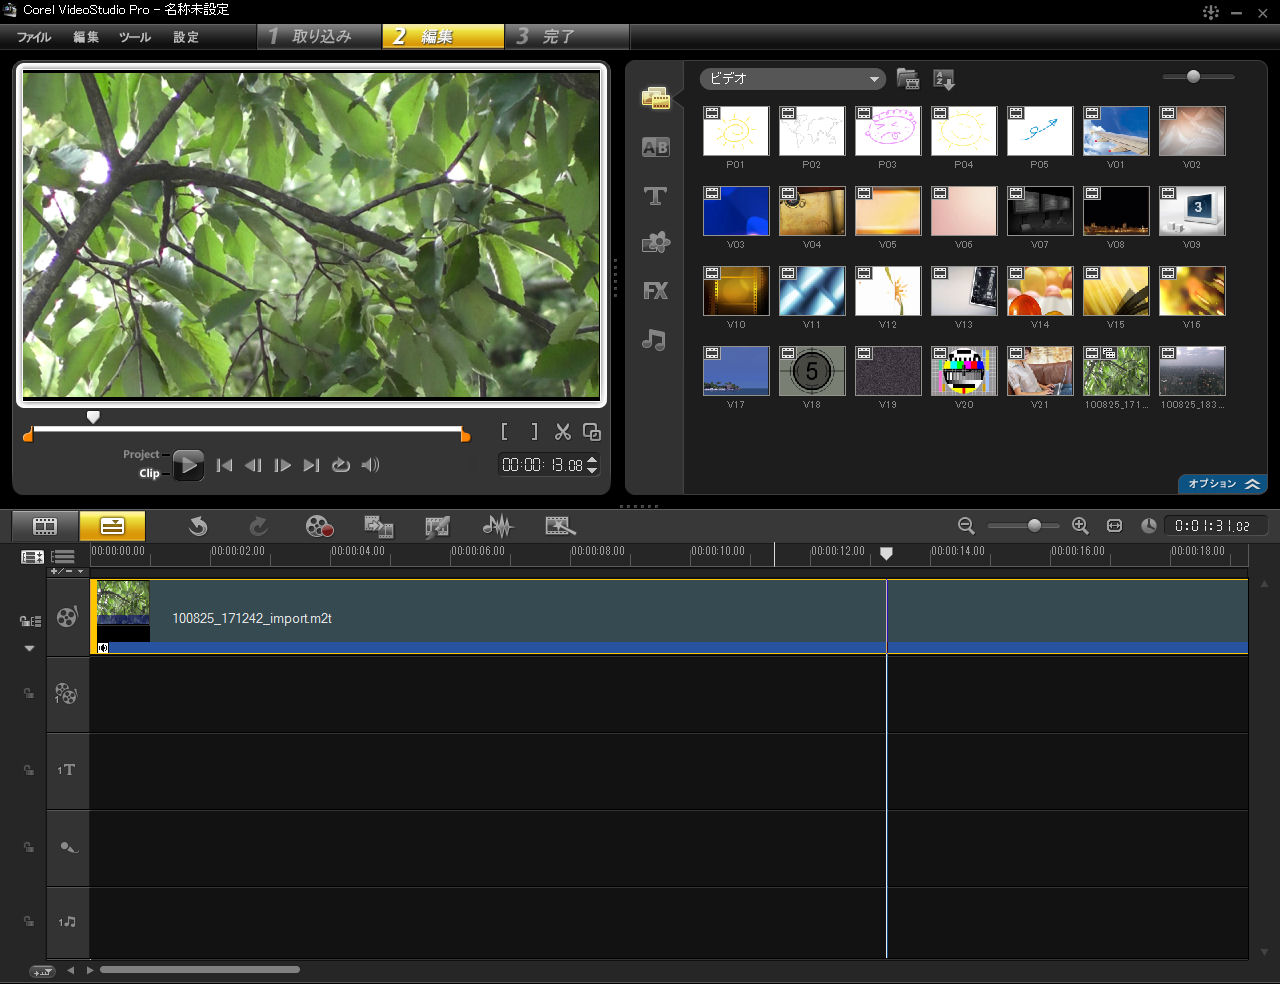Switch to the 取り込み step tab
1280x984 pixels.
[320, 37]
